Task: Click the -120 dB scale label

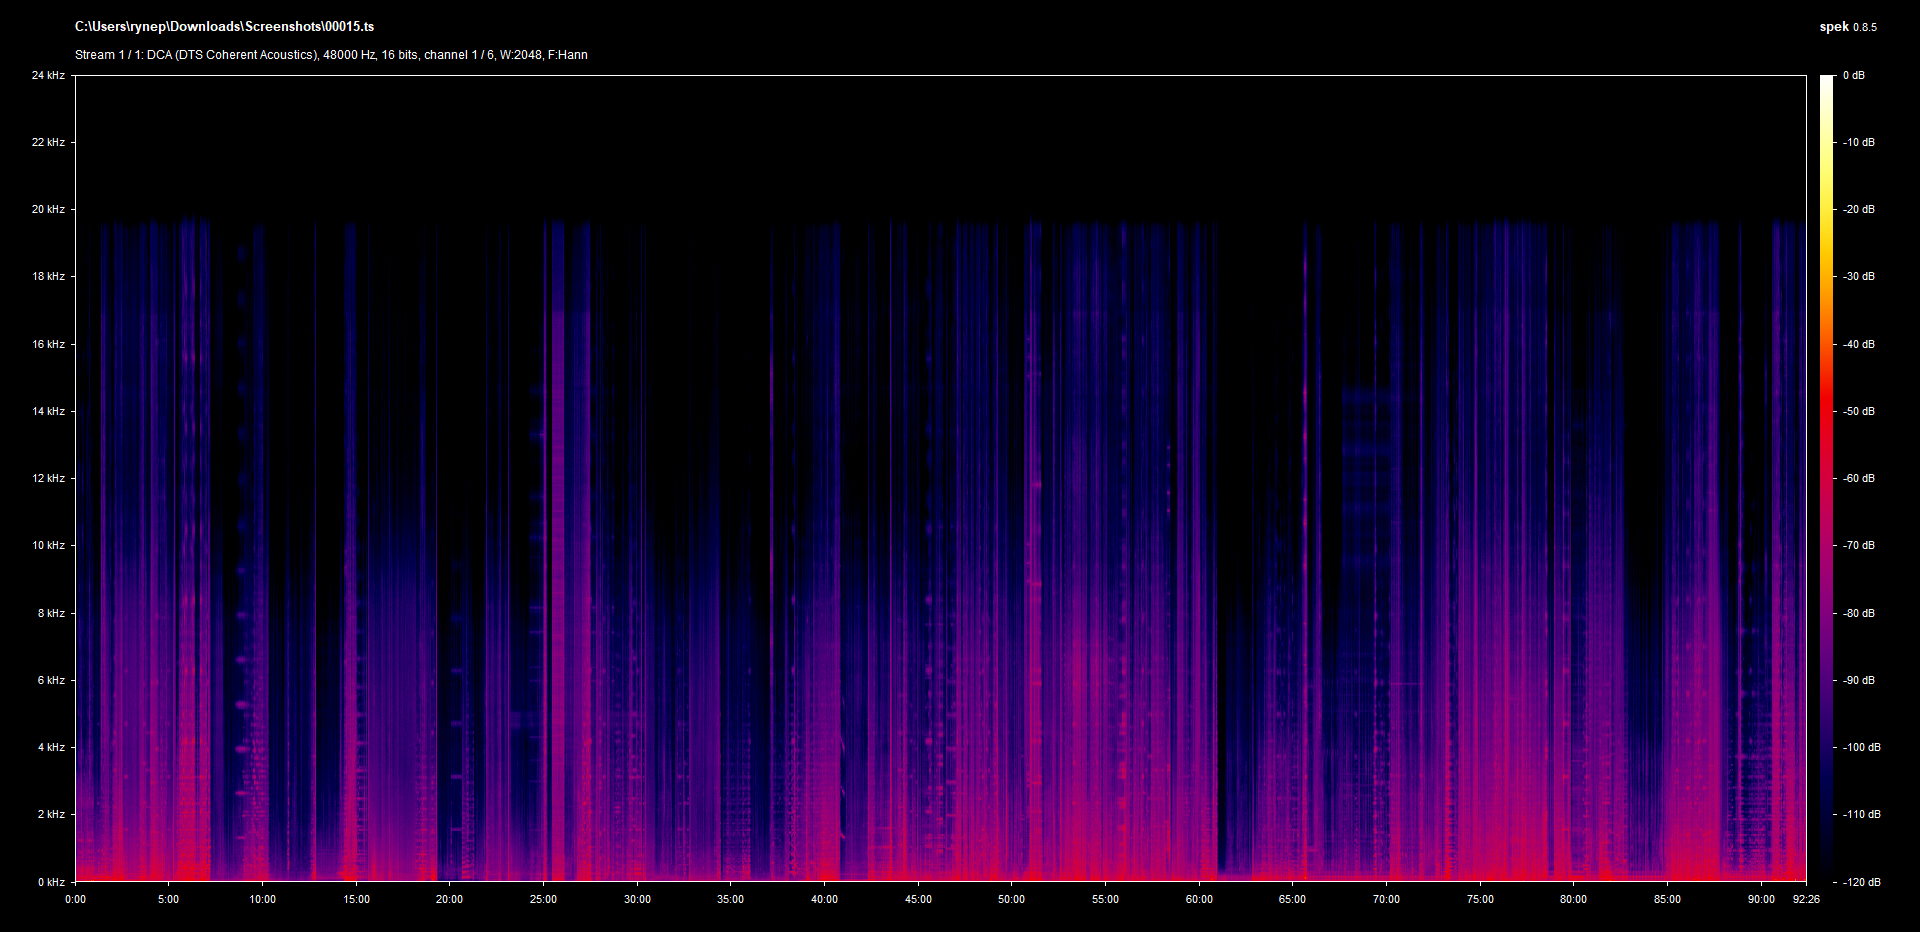Action: [1861, 882]
